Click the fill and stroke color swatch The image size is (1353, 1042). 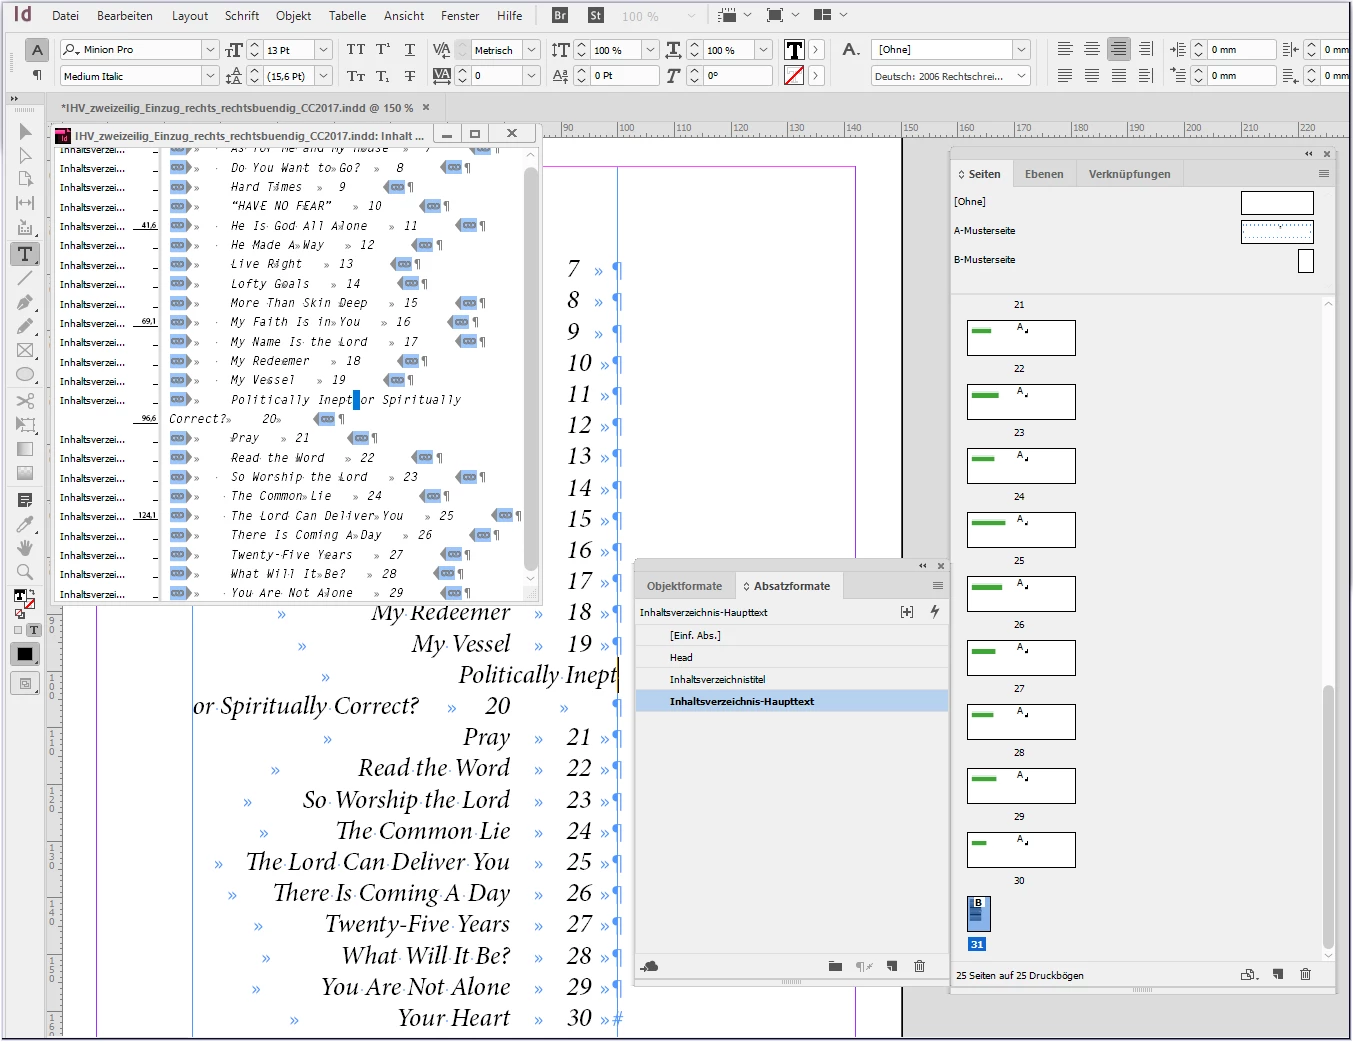23,598
